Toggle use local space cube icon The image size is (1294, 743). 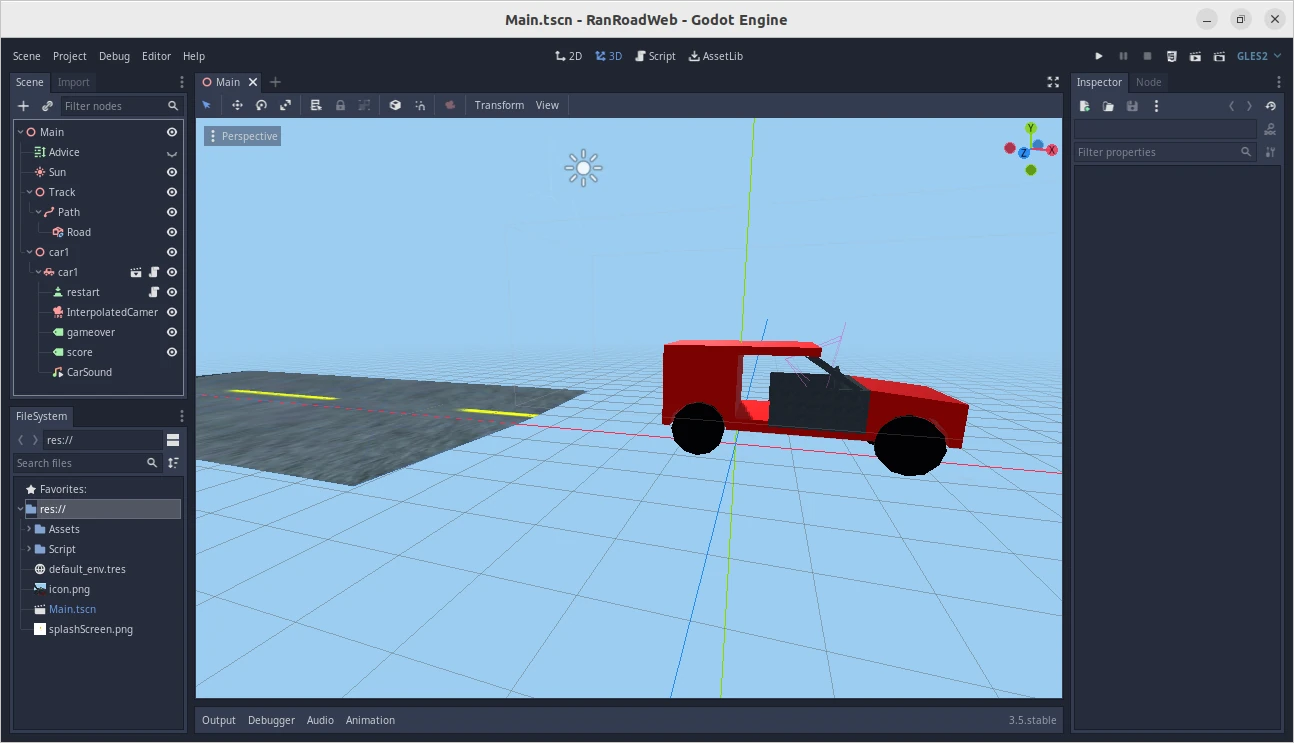tap(395, 105)
